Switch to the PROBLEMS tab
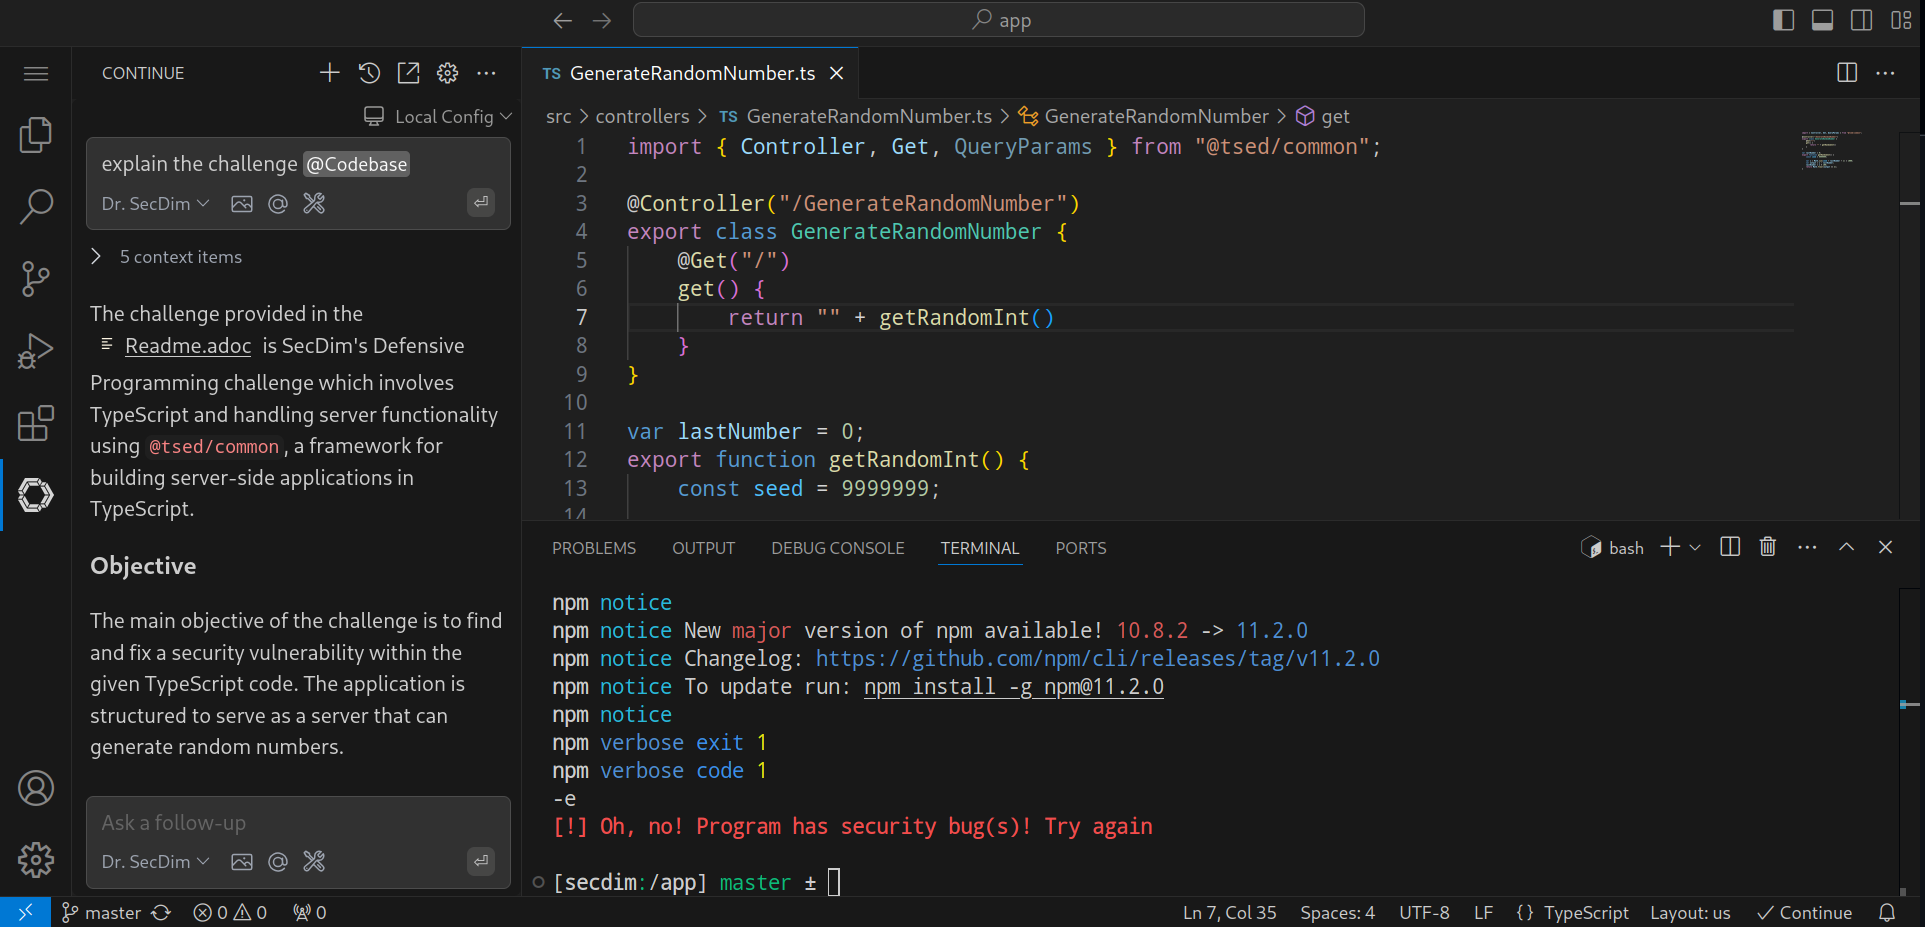 click(593, 548)
